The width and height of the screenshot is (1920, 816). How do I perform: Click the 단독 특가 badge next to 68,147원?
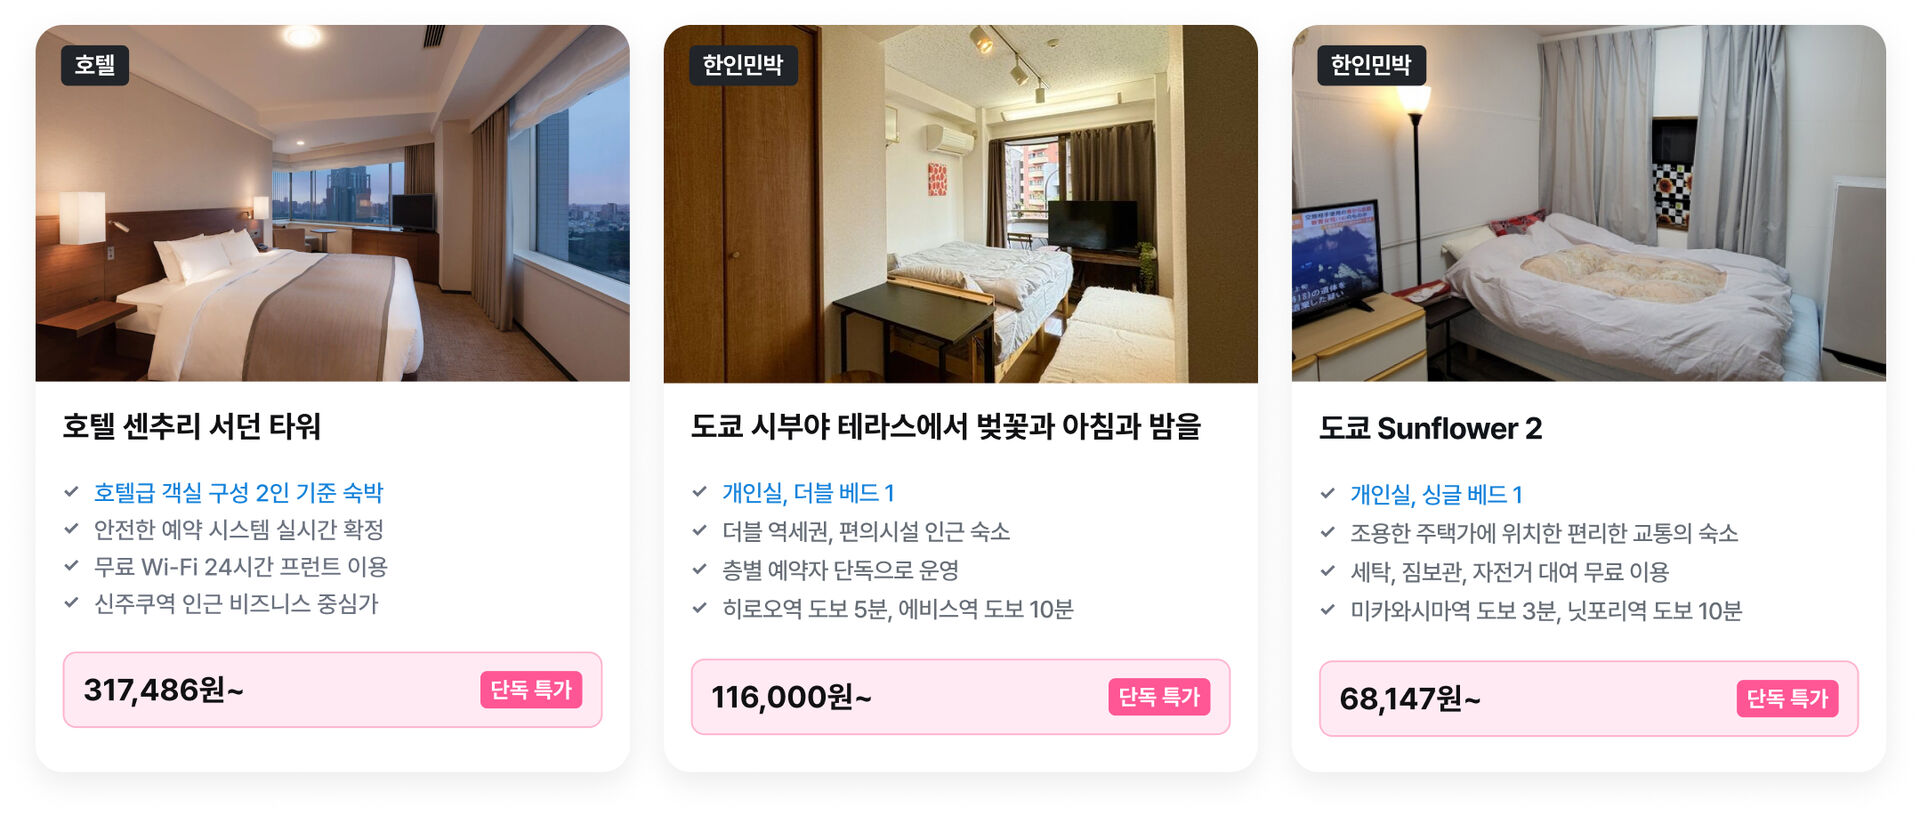[x=1787, y=699]
